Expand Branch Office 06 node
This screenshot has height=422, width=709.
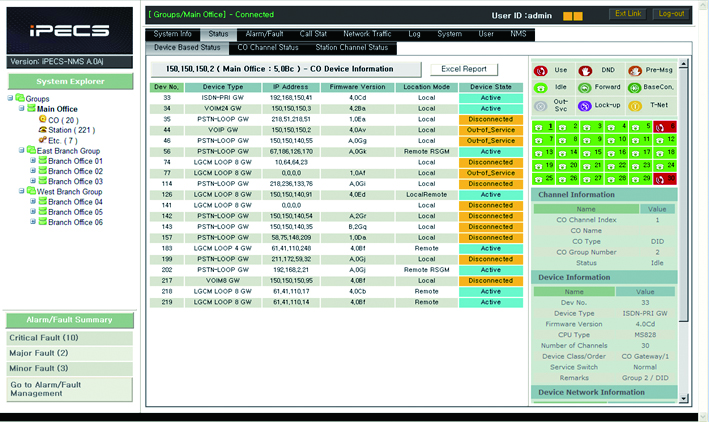tap(33, 222)
